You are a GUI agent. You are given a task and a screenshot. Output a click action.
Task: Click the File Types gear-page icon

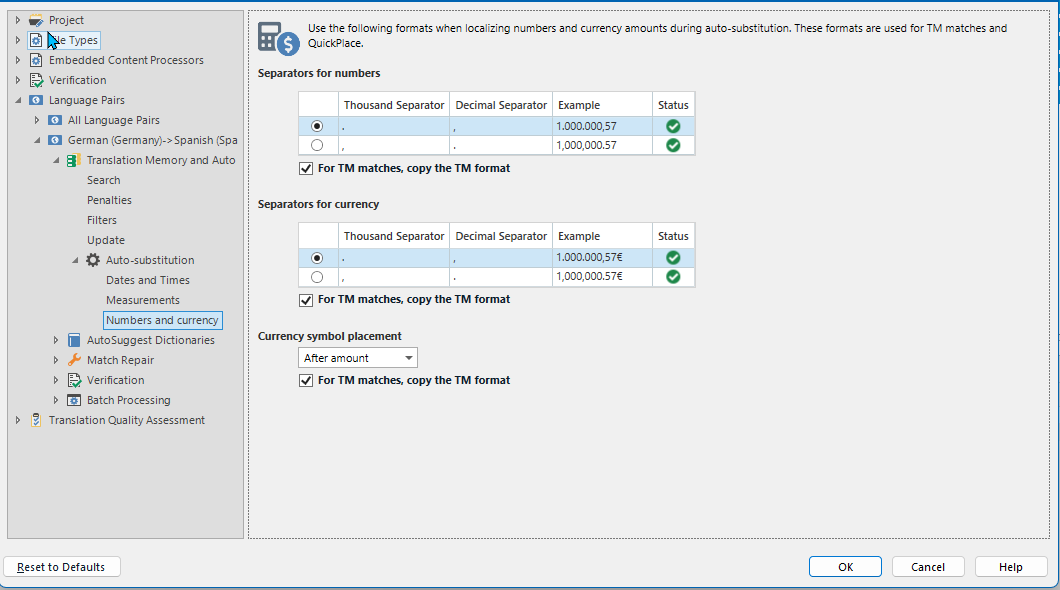(x=36, y=41)
